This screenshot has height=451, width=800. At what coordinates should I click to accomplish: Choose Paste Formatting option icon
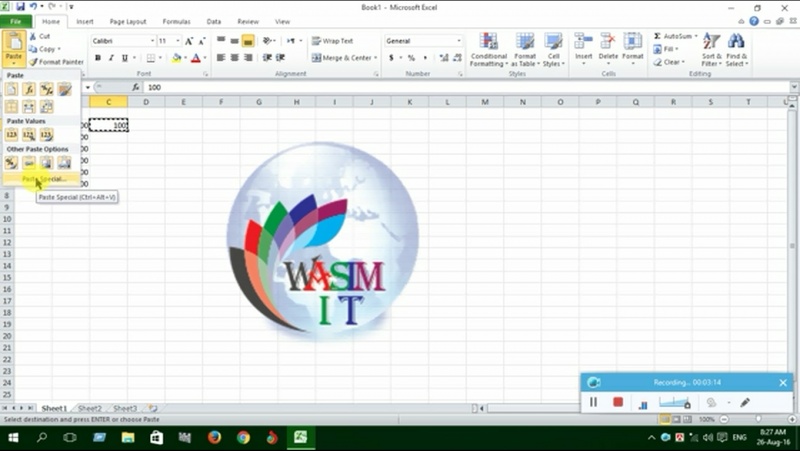[11, 163]
